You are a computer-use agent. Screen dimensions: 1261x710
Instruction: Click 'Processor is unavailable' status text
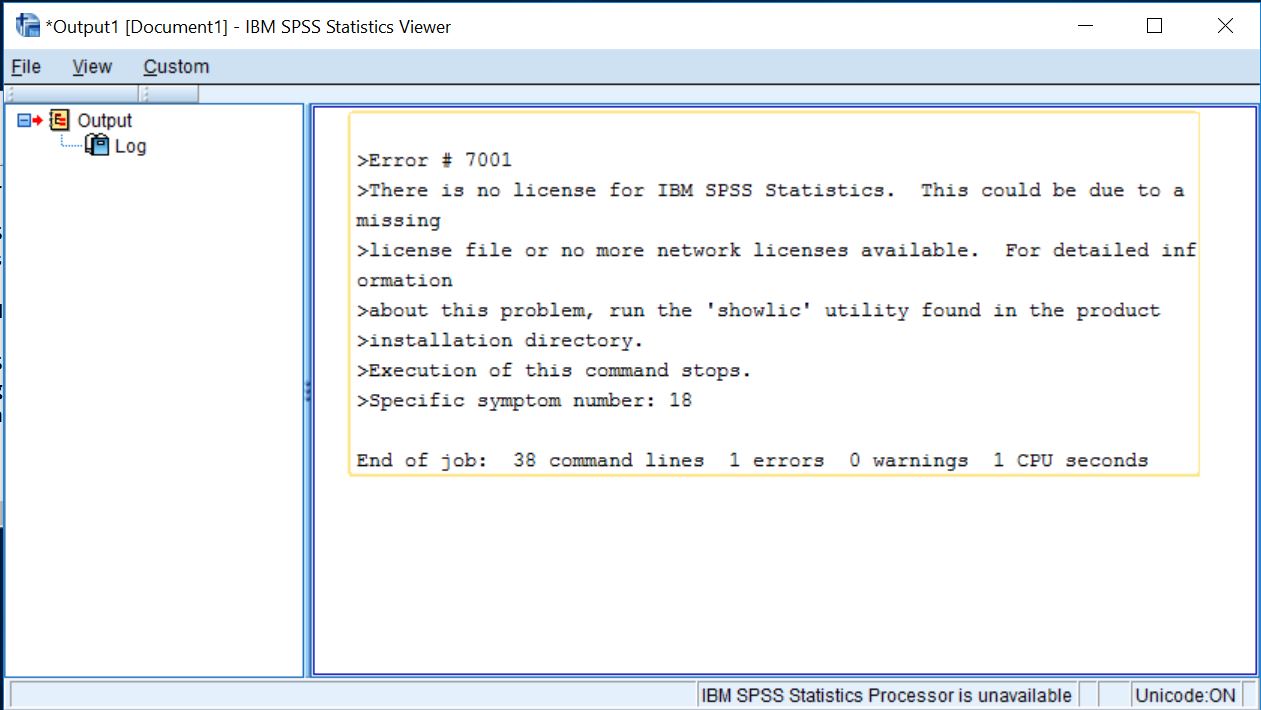click(x=886, y=695)
